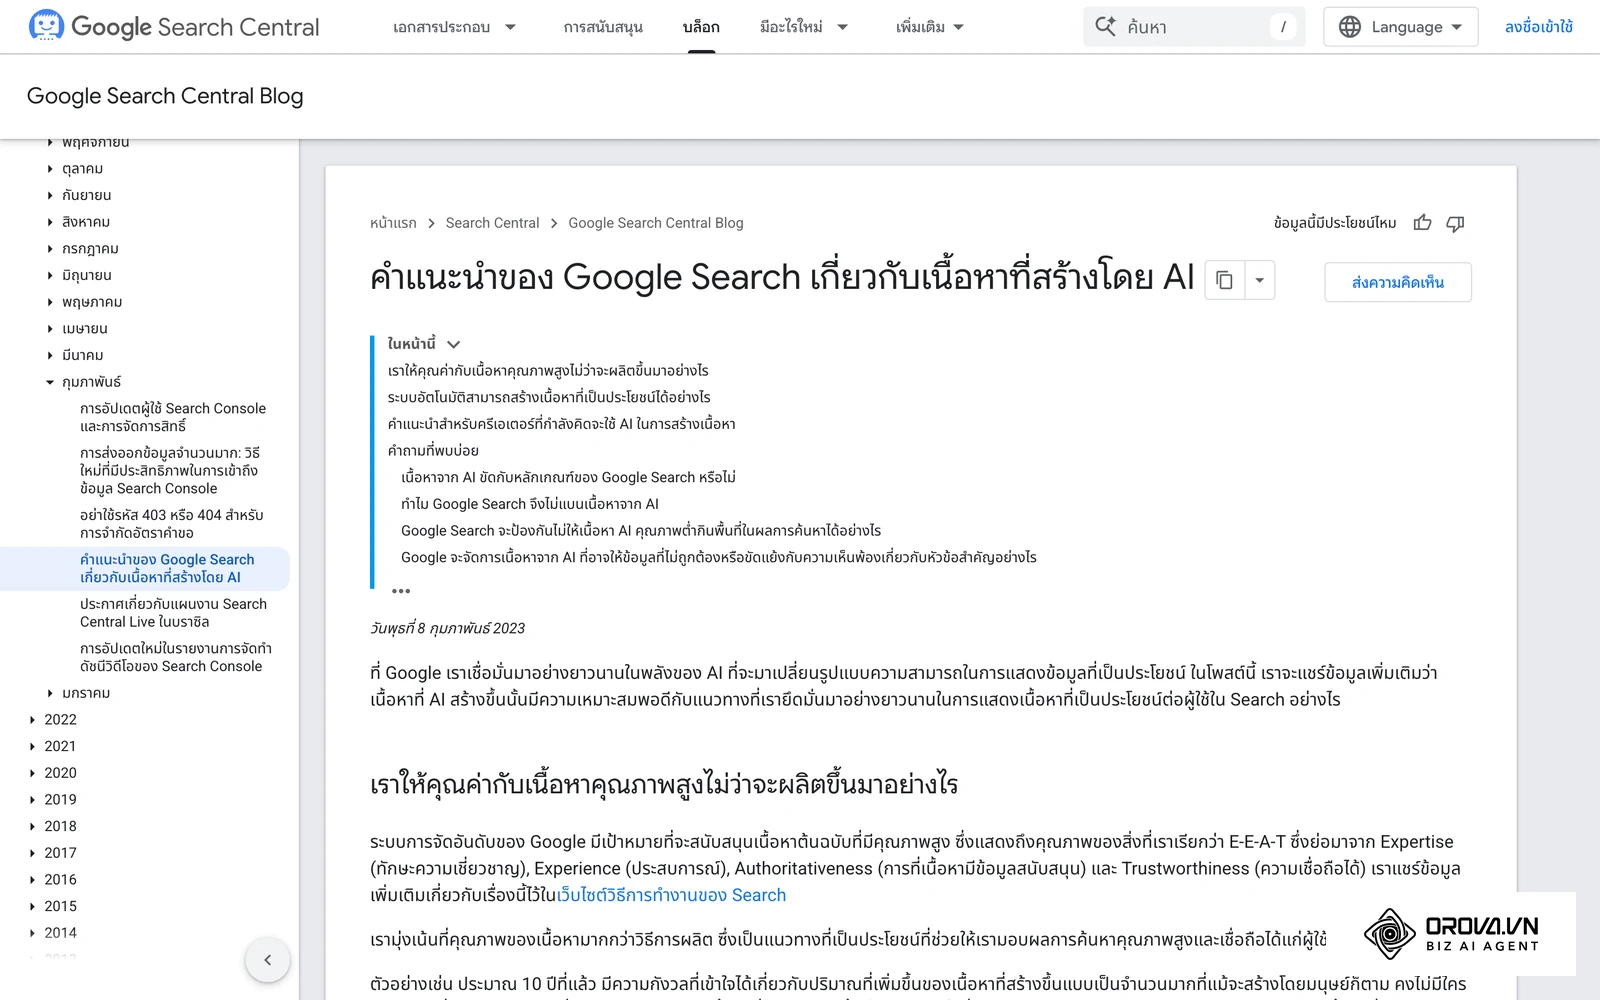Expand the 2022 year in sidebar

coord(32,720)
